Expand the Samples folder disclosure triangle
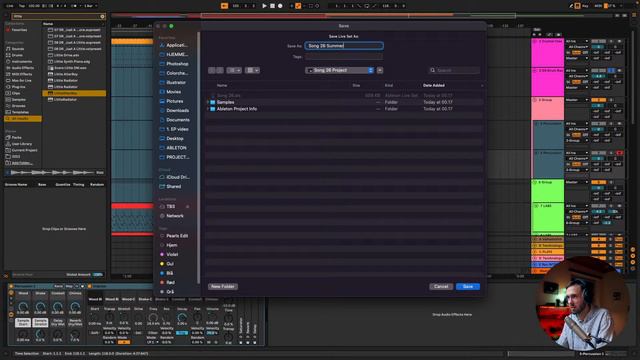 208,102
